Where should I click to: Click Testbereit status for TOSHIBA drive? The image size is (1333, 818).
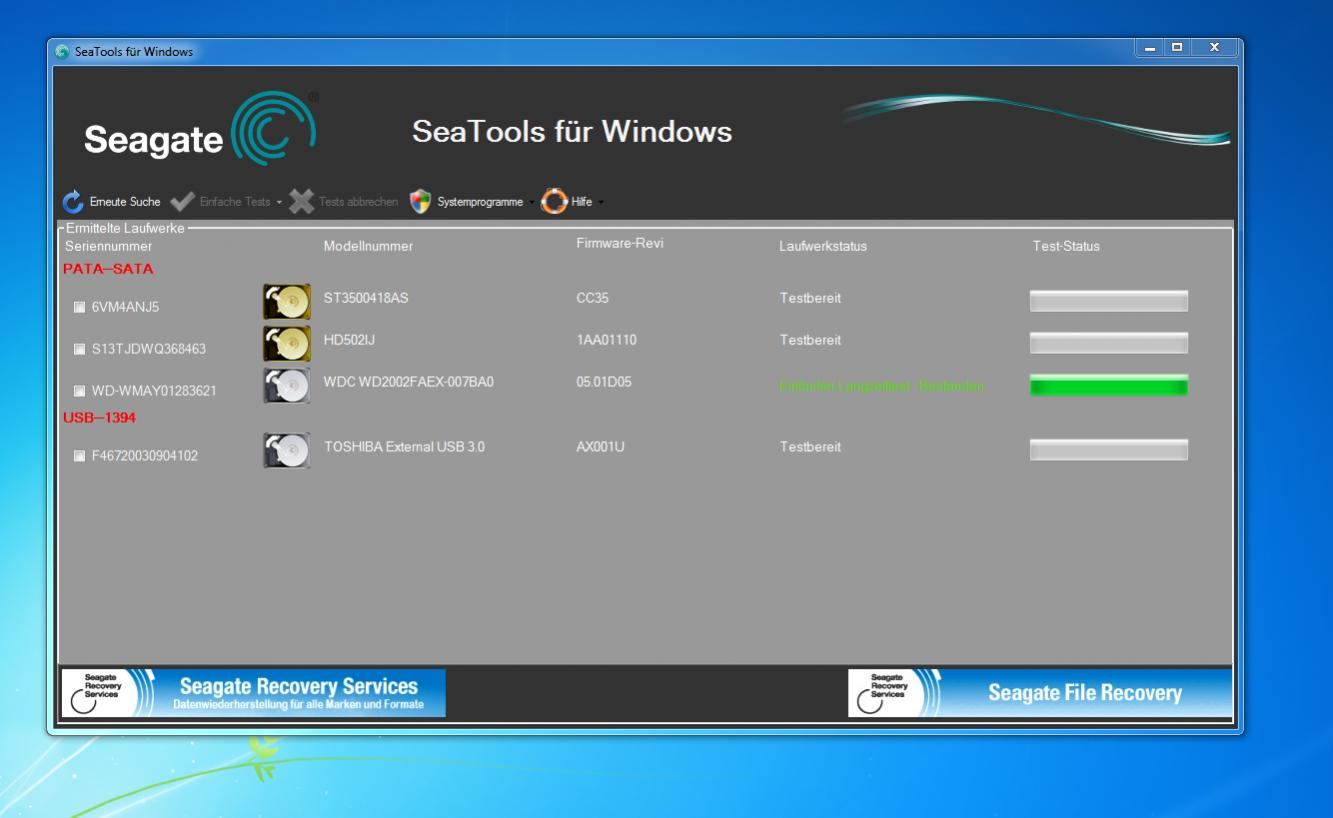(x=810, y=447)
